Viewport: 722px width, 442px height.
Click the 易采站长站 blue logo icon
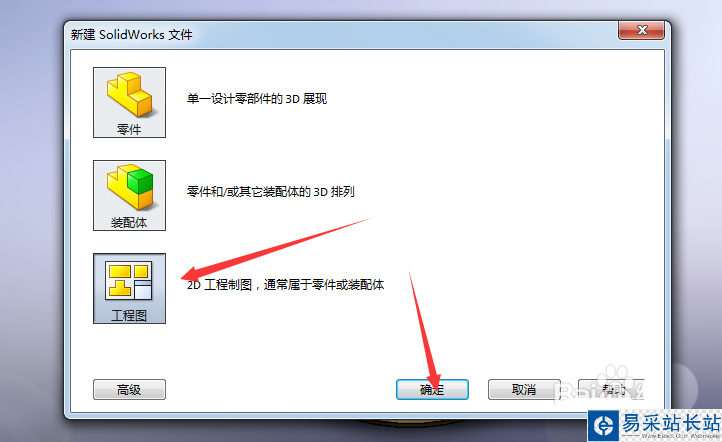[603, 425]
